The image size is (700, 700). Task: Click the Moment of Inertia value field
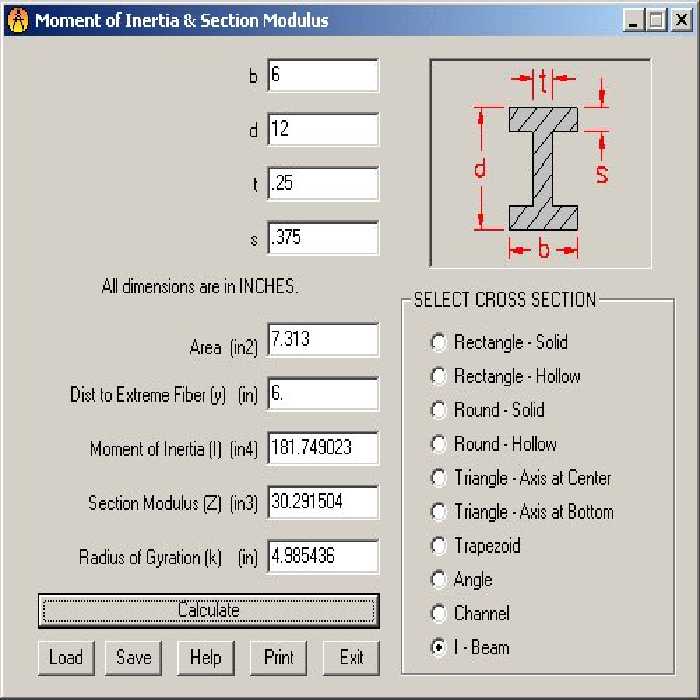pos(323,448)
